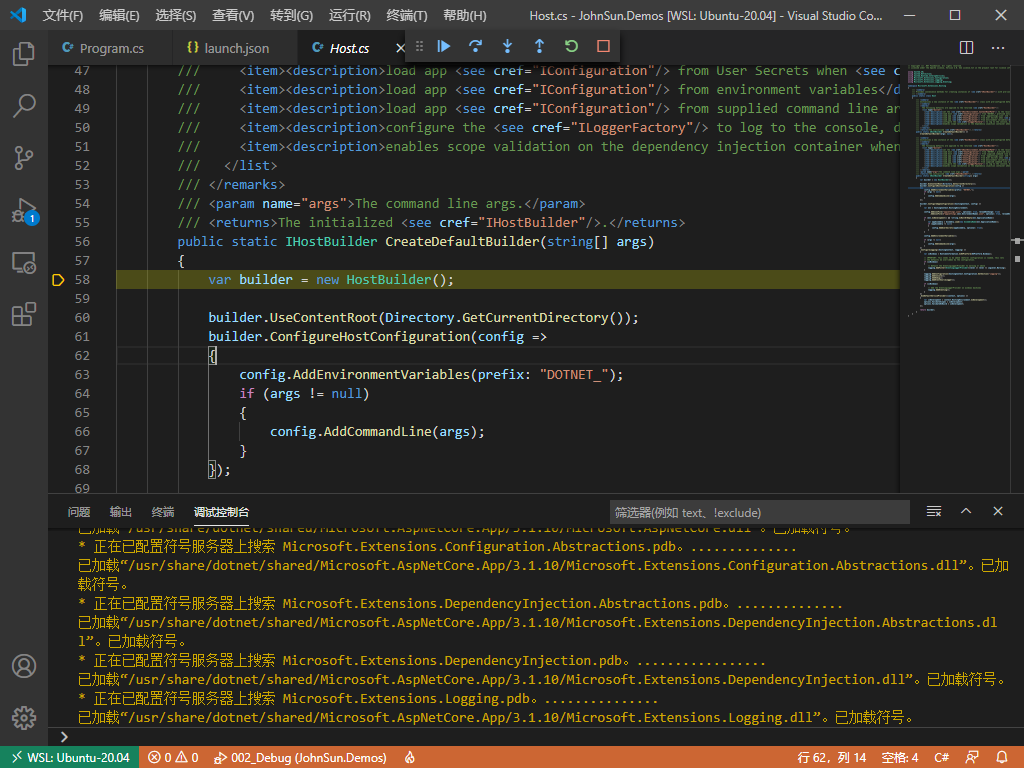
Task: Open the 运行(R) menu
Action: pyautogui.click(x=349, y=15)
